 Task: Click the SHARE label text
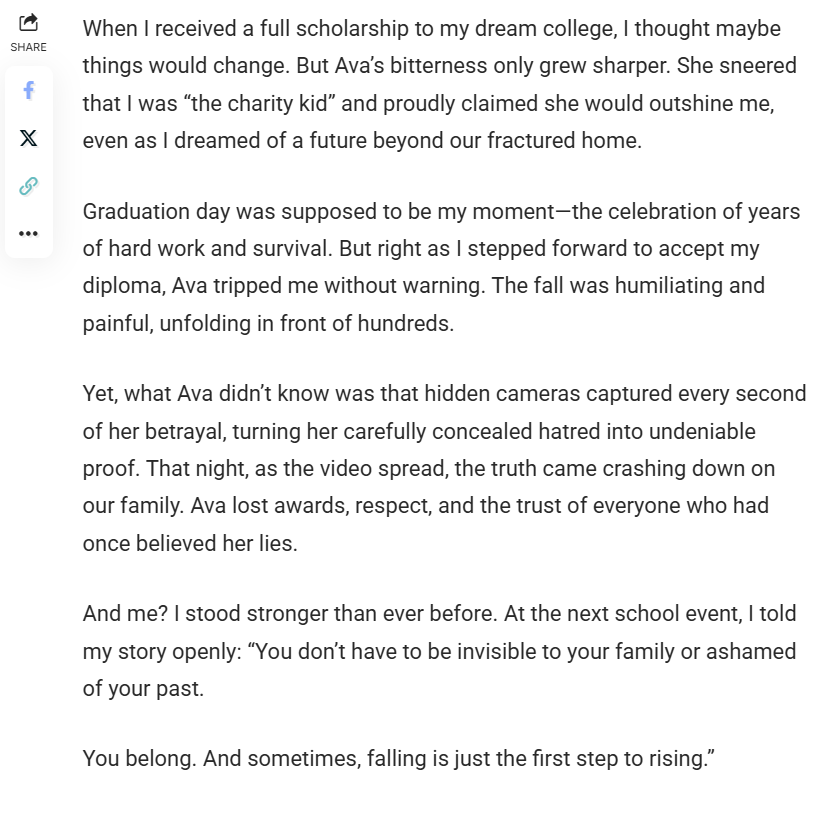(x=28, y=47)
